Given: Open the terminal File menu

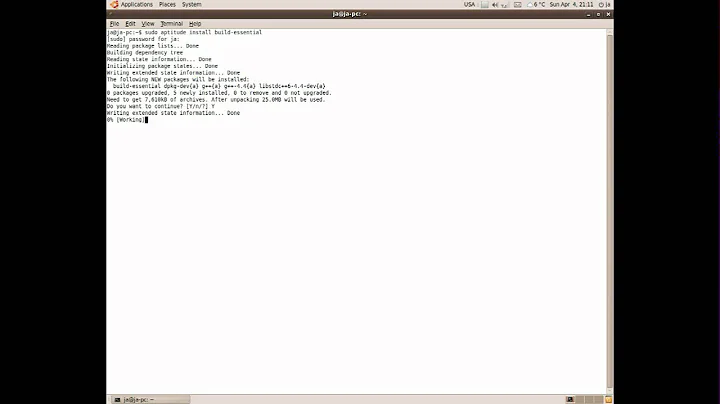Looking at the screenshot, I should 114,23.
